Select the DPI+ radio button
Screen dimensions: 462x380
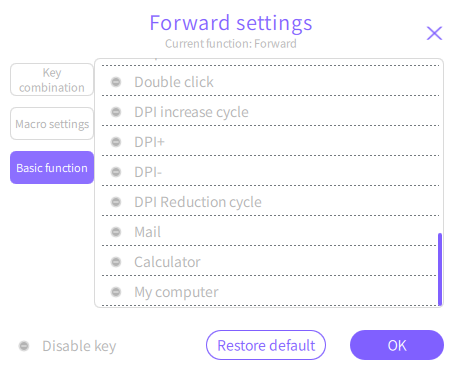pyautogui.click(x=116, y=142)
